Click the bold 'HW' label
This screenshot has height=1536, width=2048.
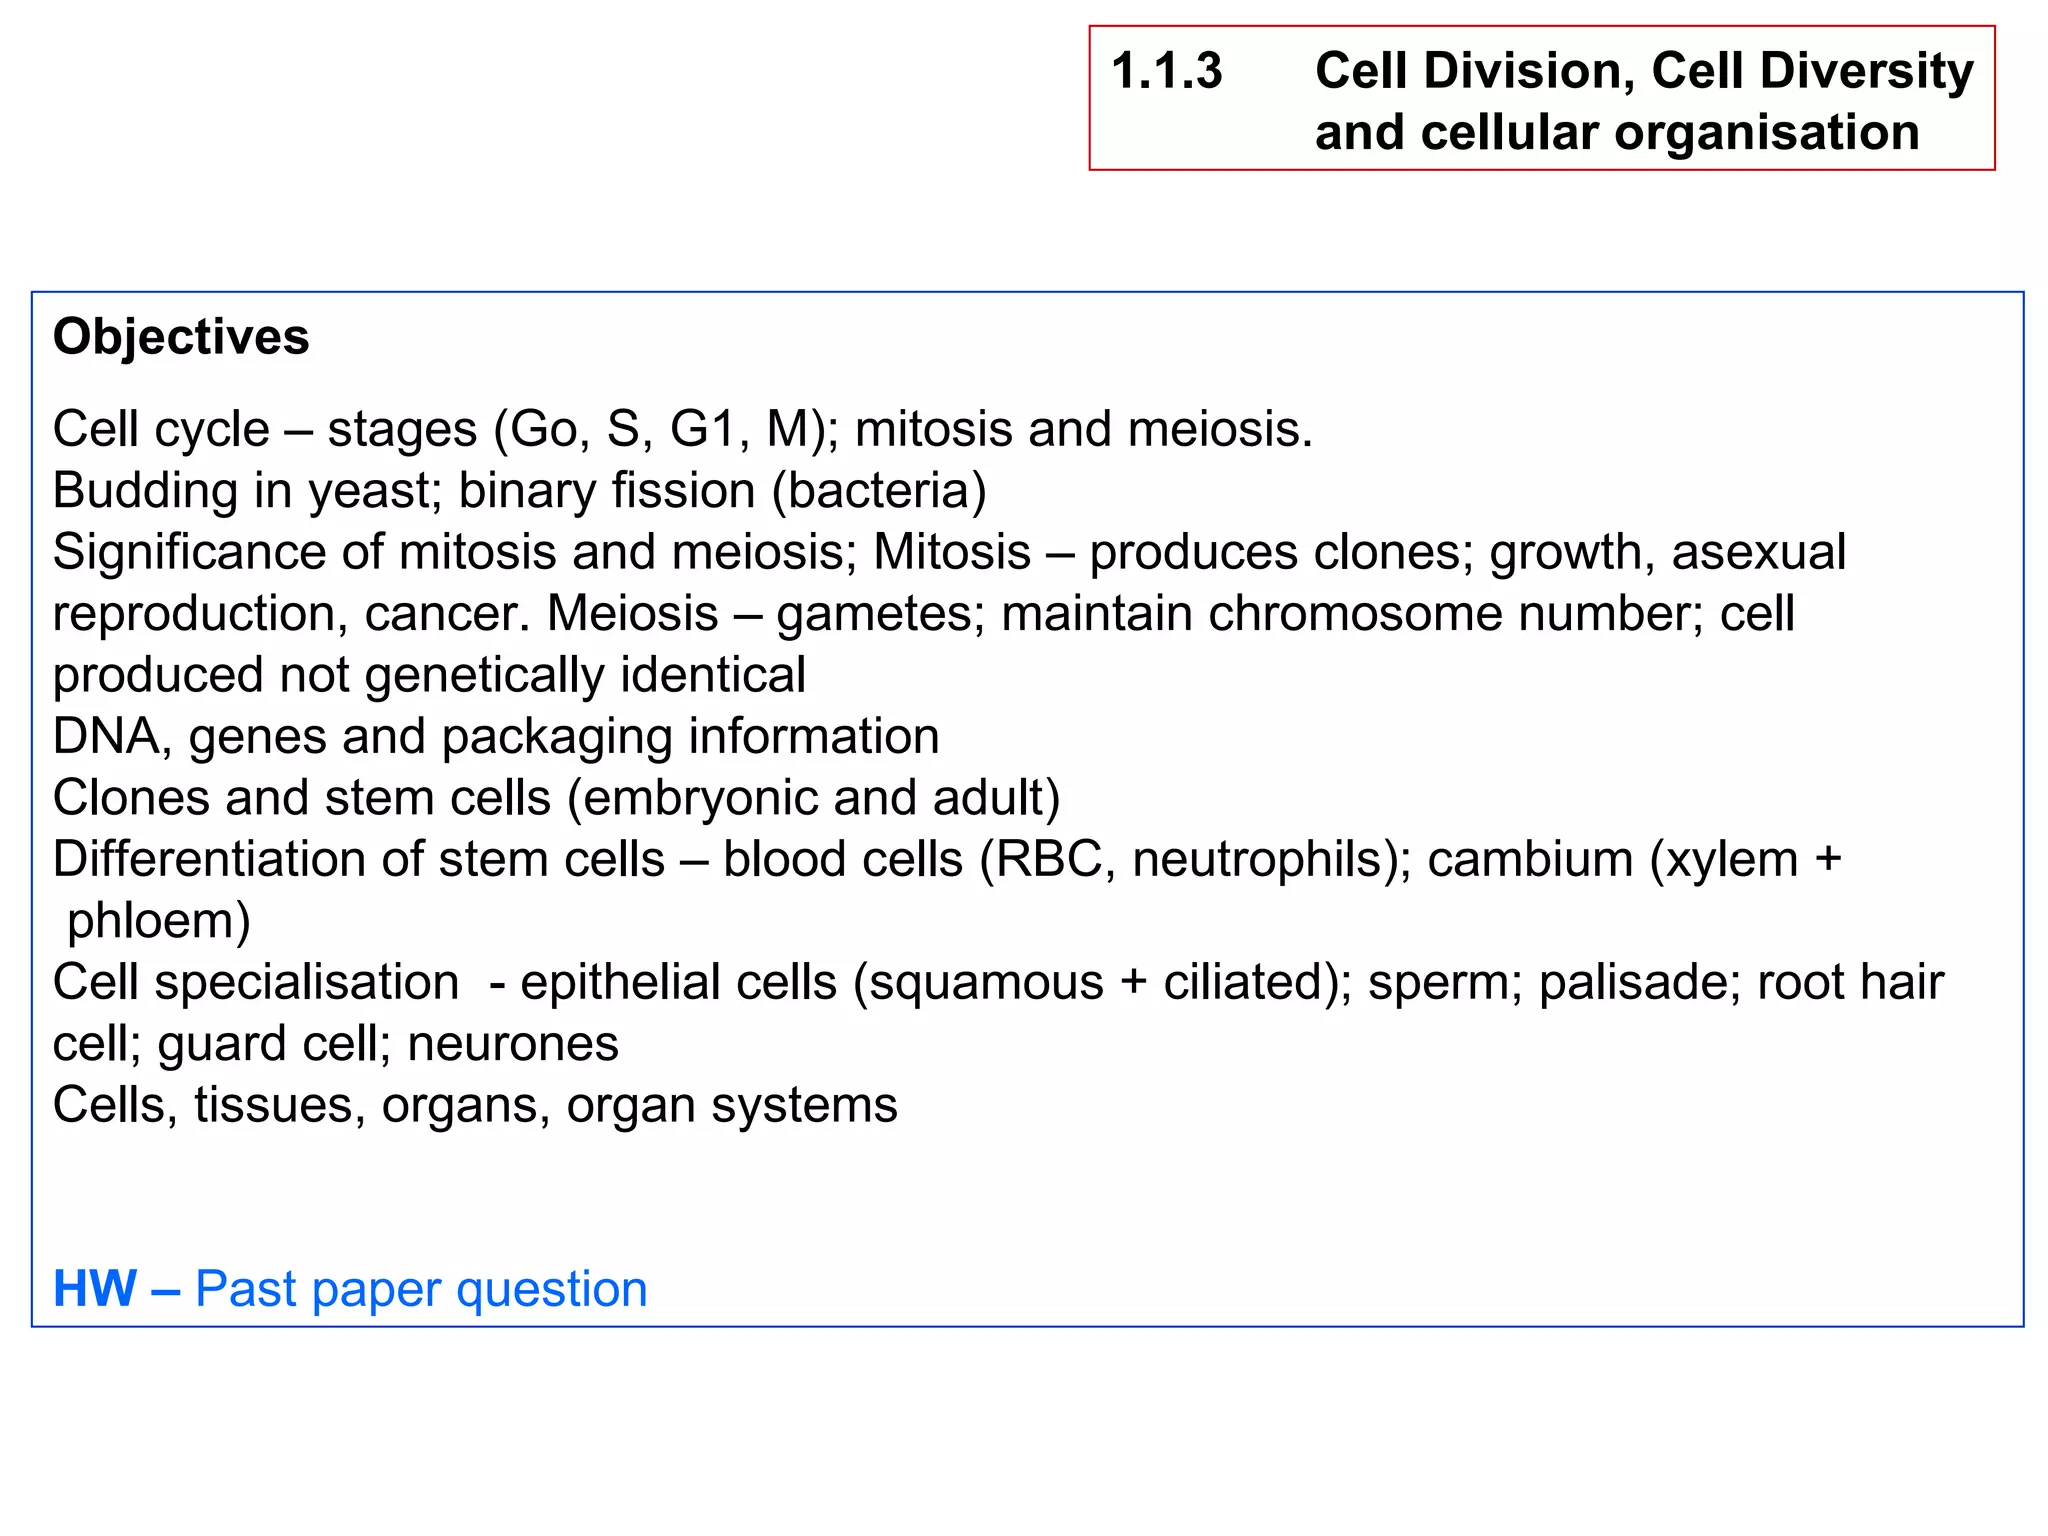coord(95,1288)
